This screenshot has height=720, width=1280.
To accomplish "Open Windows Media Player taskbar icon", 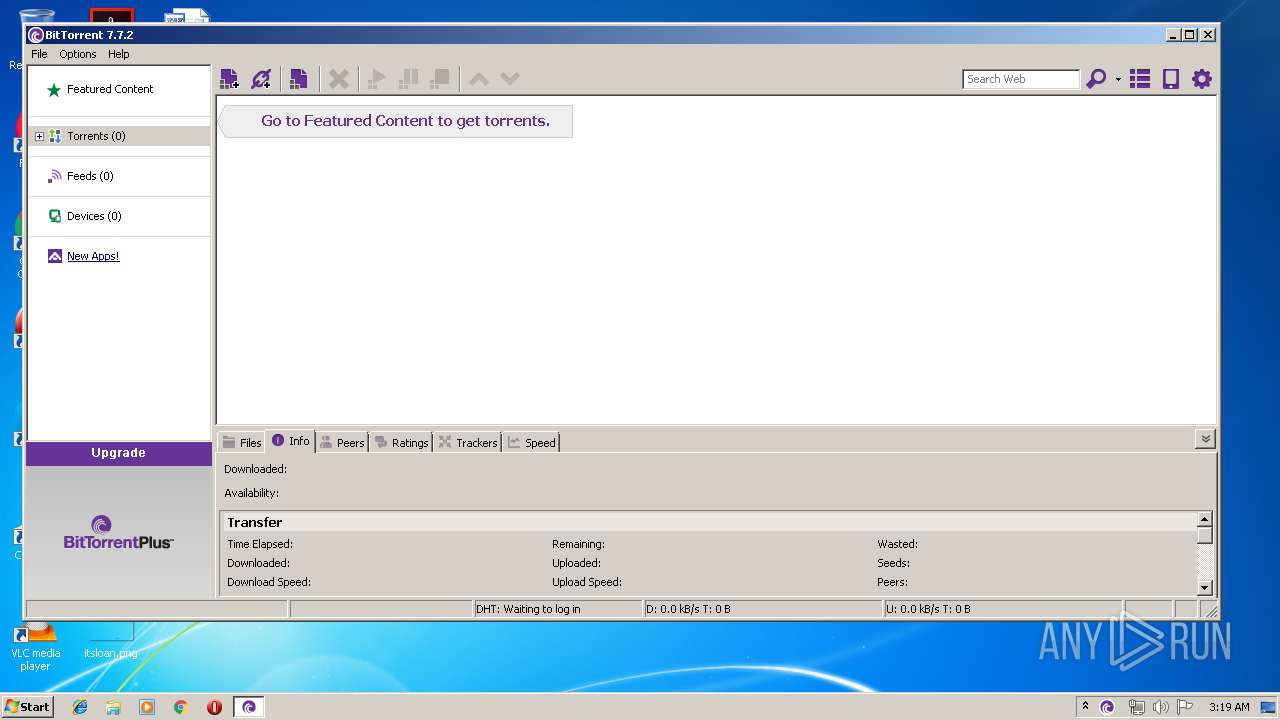I will 147,707.
